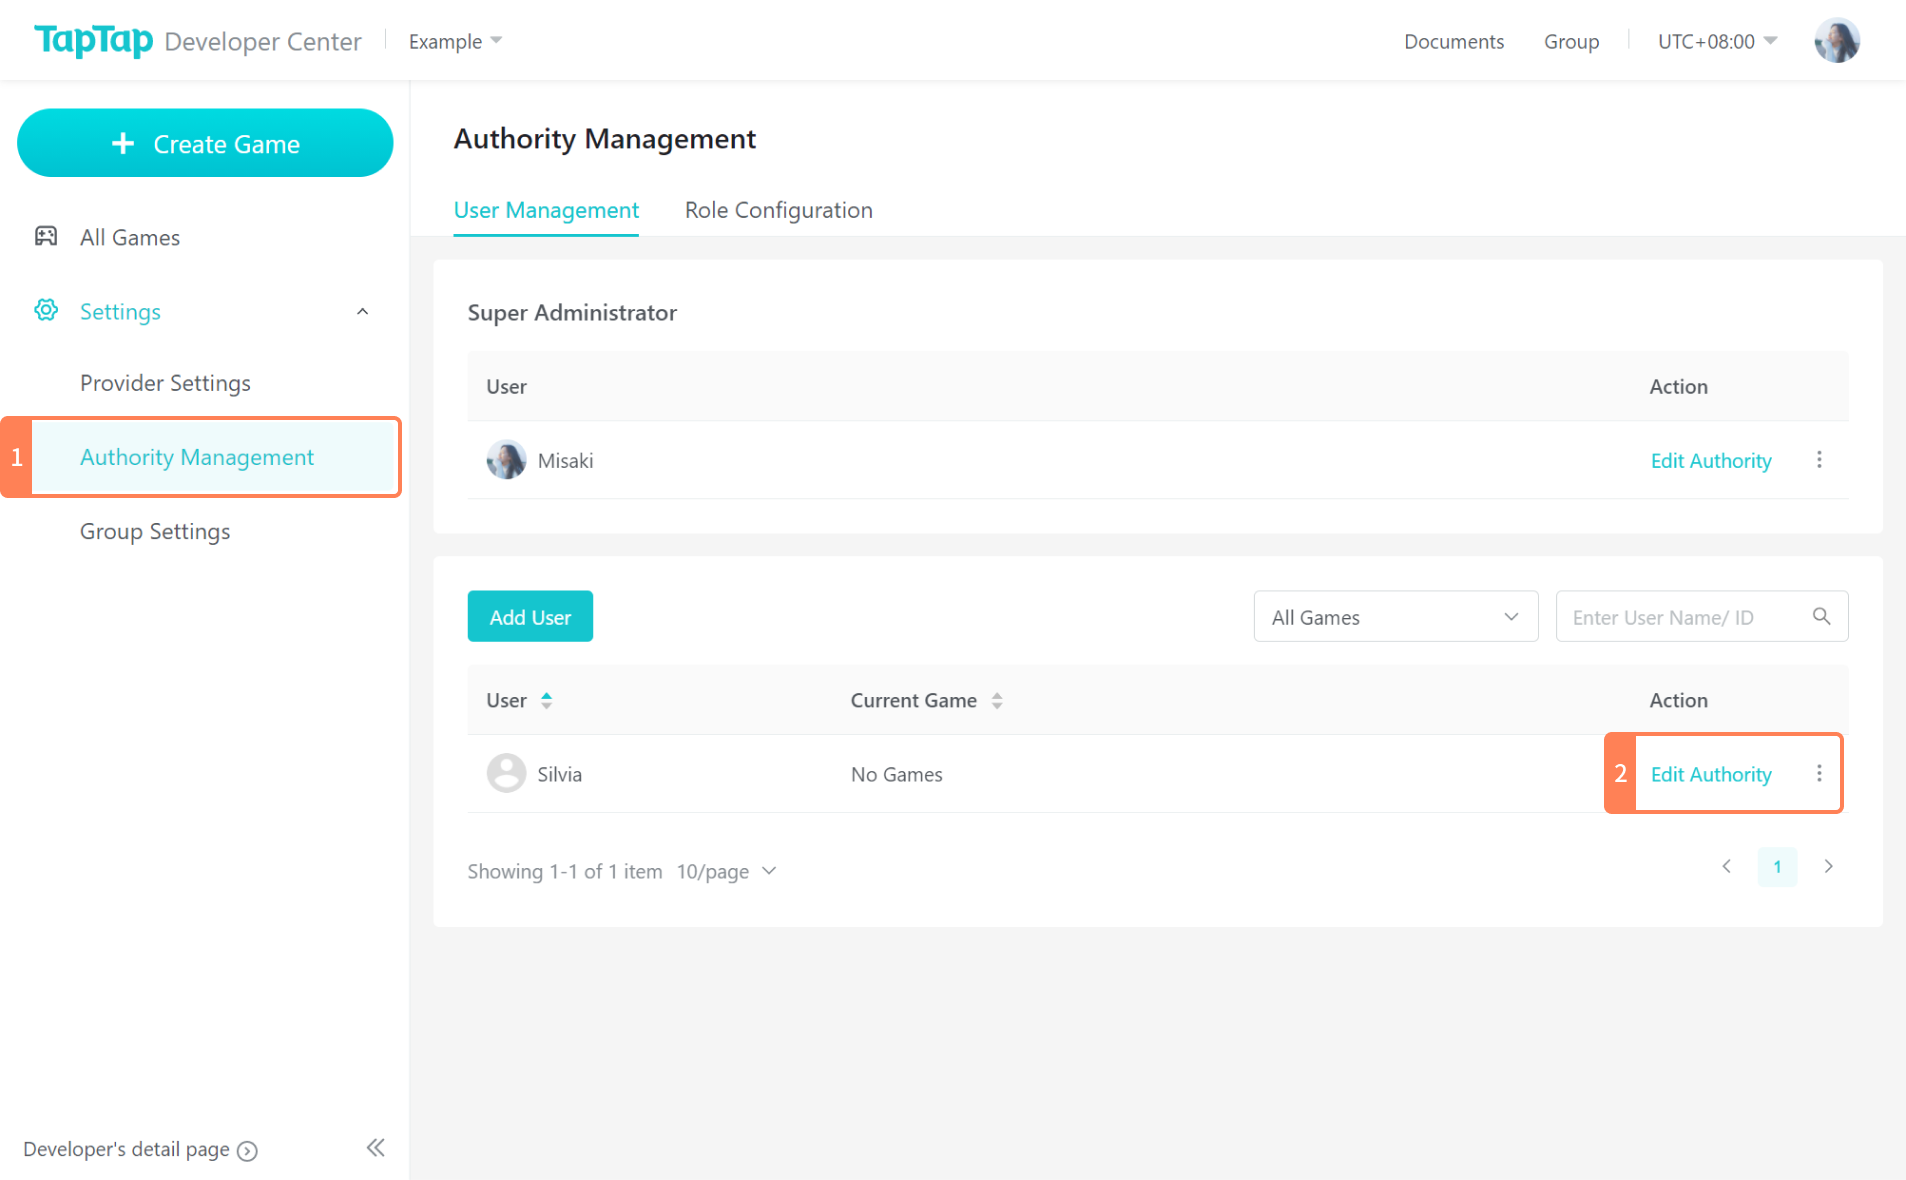Click the Add User button
Viewport: 1906px width, 1180px height.
(x=530, y=617)
